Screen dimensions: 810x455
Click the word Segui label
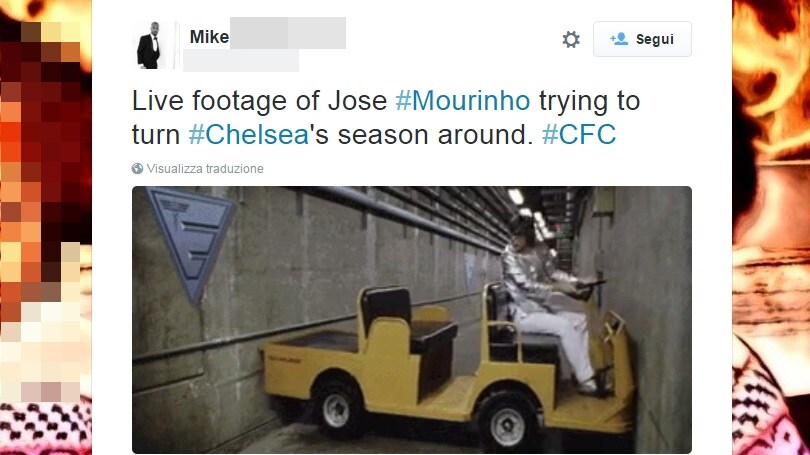coord(655,39)
